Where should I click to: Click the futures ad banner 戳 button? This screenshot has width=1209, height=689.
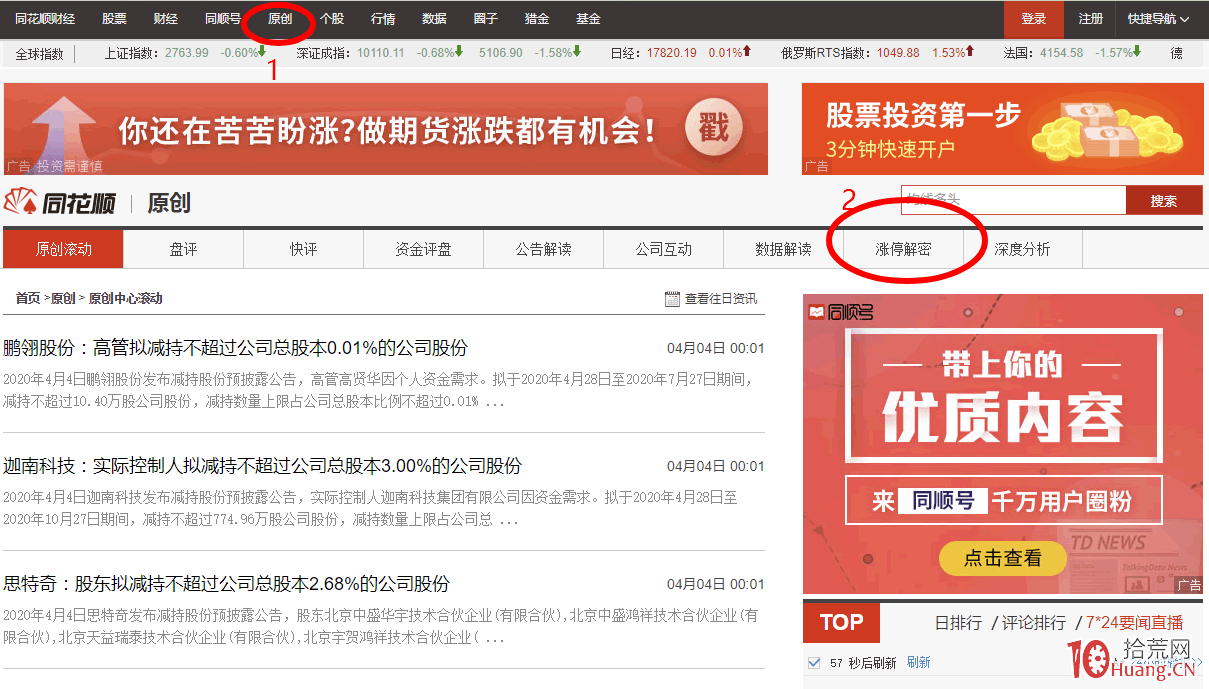tap(714, 128)
